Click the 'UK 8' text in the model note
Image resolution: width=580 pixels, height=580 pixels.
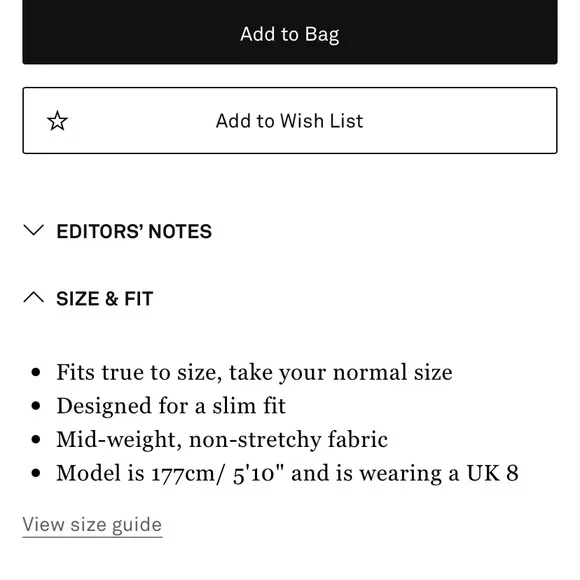point(492,473)
